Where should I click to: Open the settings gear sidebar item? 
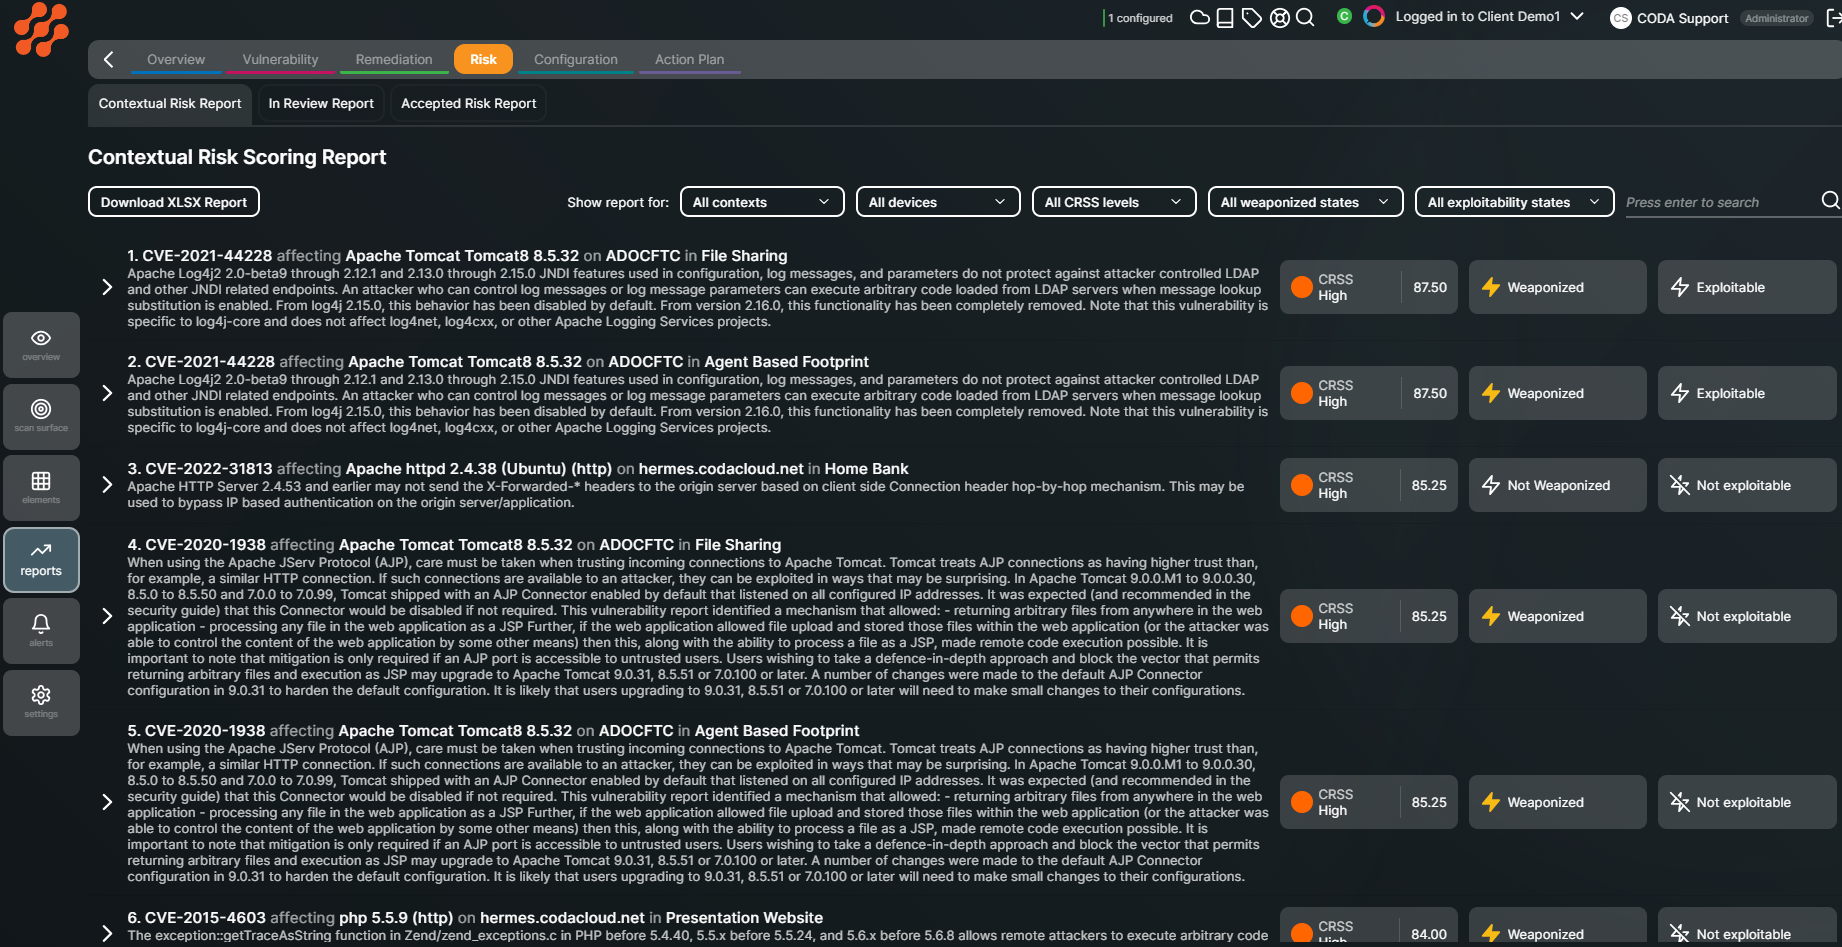click(x=41, y=702)
